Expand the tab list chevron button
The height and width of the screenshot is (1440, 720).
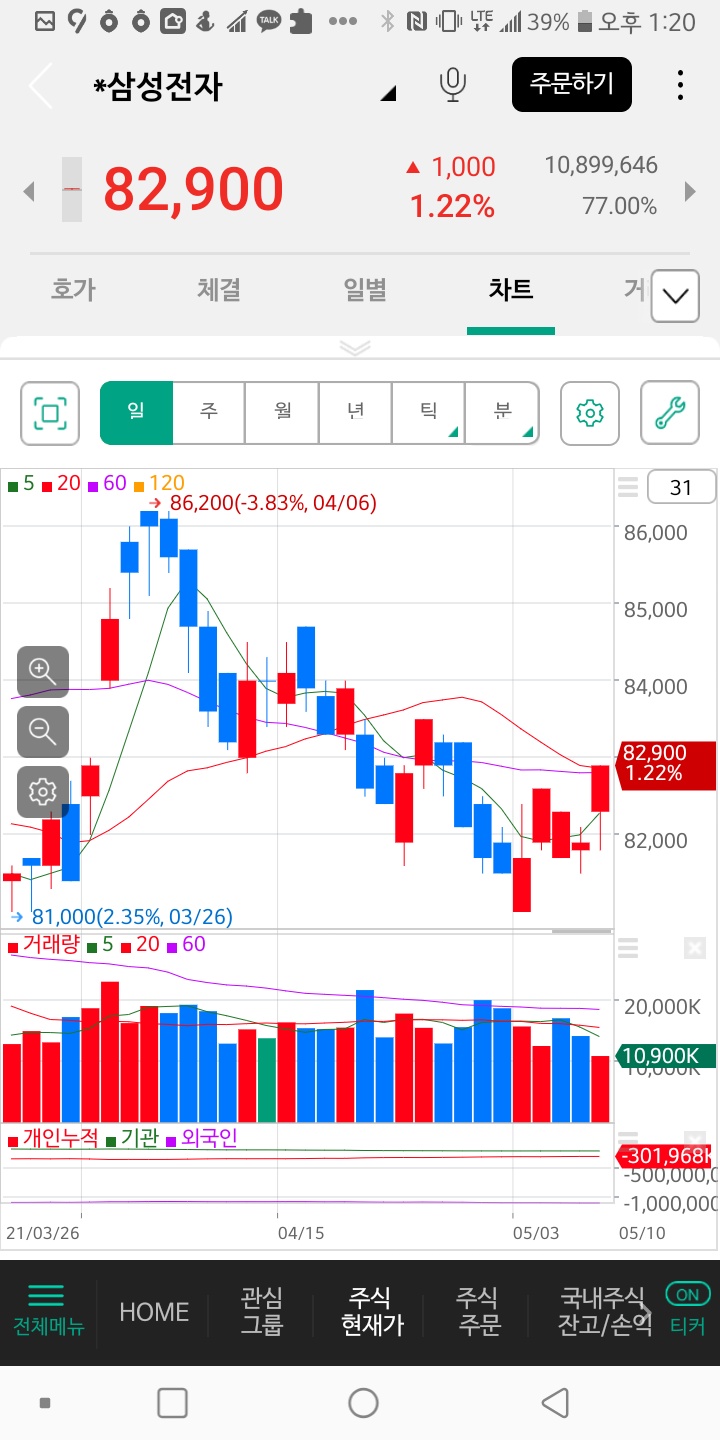[675, 297]
